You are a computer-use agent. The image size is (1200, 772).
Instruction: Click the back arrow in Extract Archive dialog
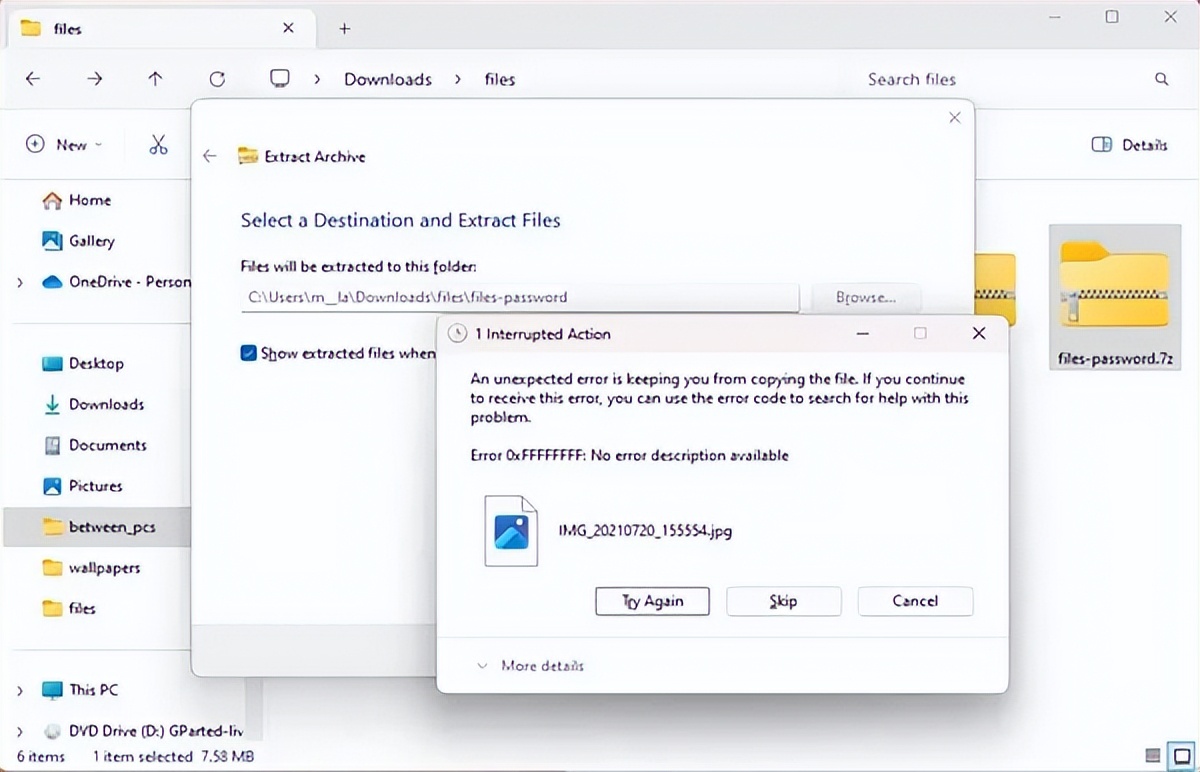coord(210,156)
